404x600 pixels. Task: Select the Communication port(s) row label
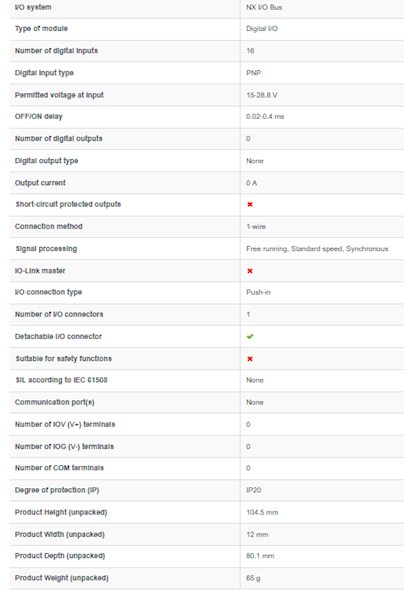coord(54,402)
